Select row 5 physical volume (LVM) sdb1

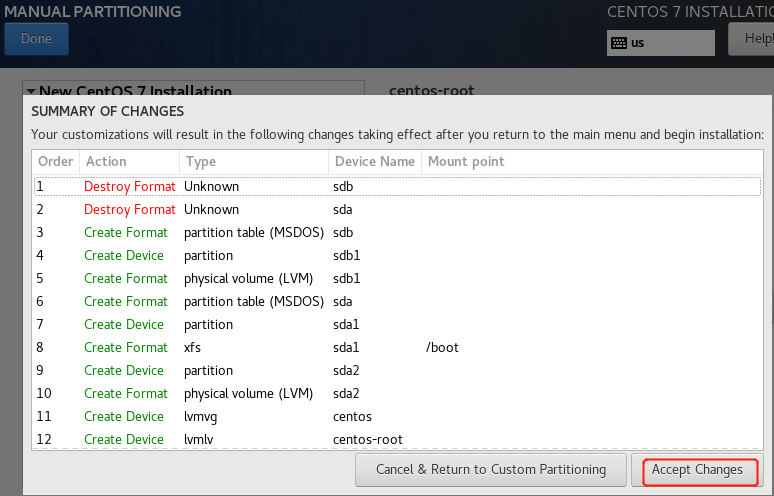point(397,278)
